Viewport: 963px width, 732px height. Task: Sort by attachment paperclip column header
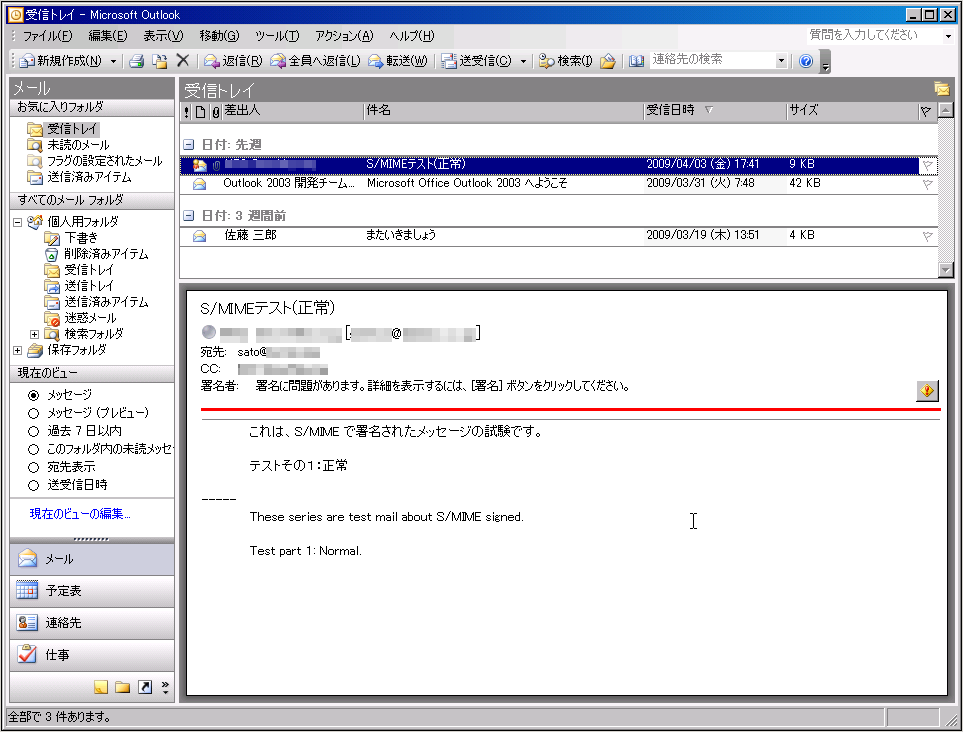[x=216, y=112]
